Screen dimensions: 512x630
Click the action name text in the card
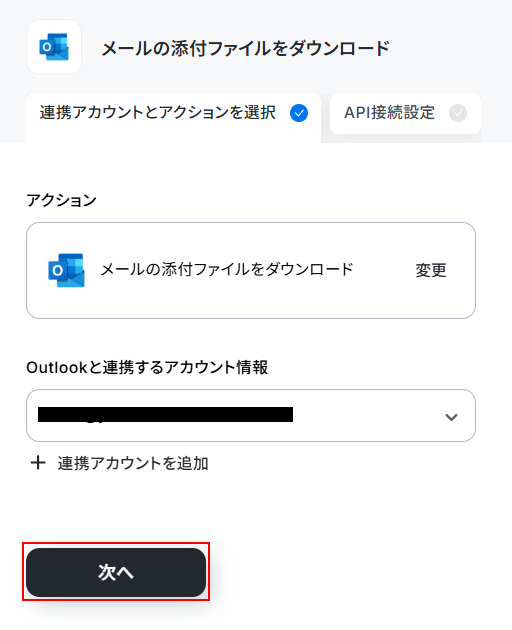point(227,270)
